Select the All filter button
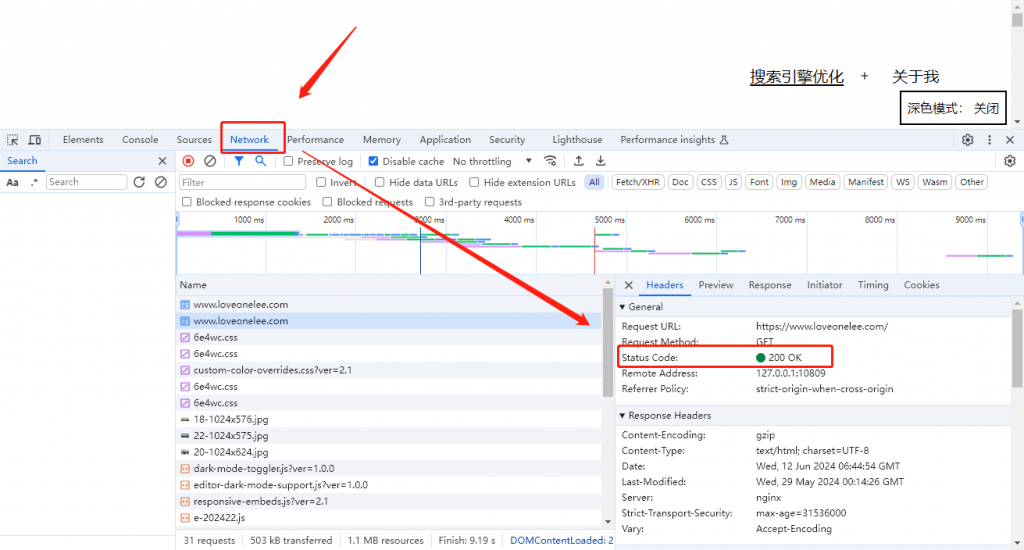 [594, 182]
